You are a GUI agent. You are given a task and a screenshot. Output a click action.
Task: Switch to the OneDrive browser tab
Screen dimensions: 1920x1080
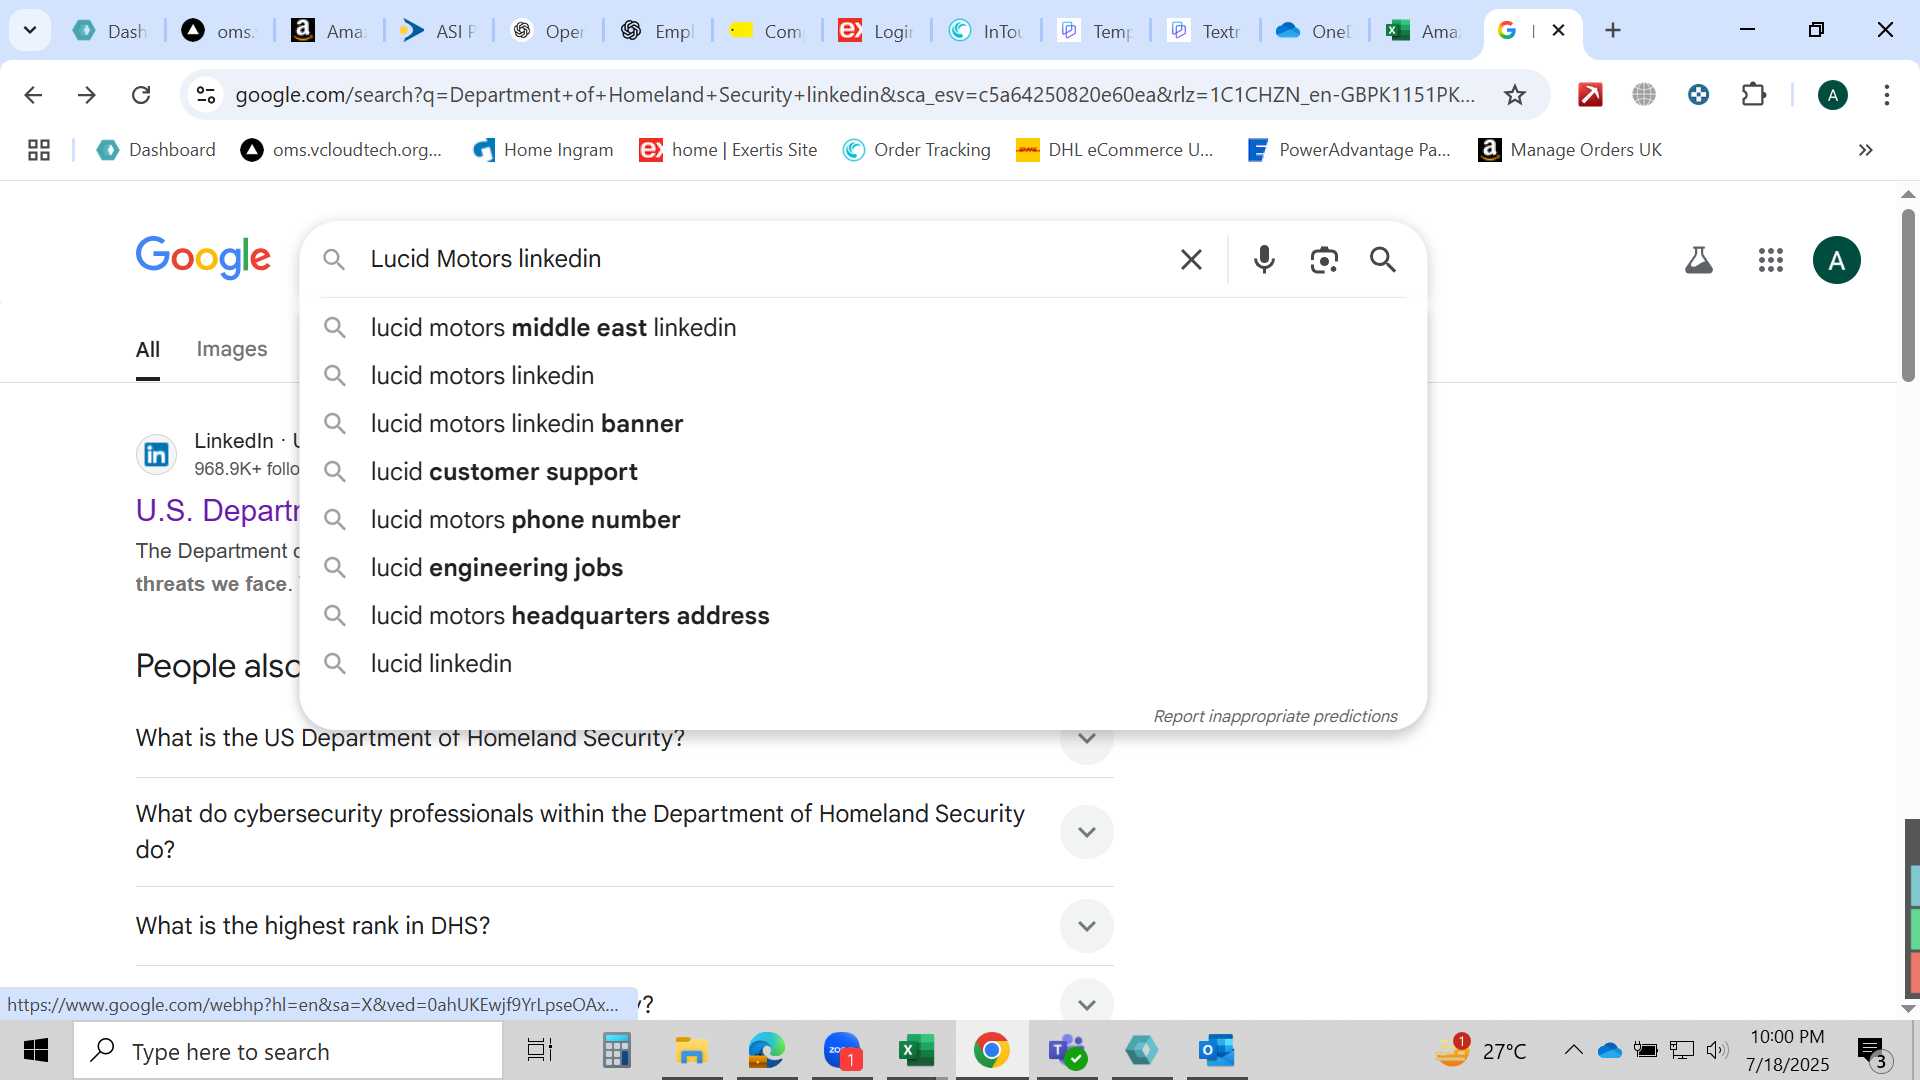pyautogui.click(x=1315, y=31)
